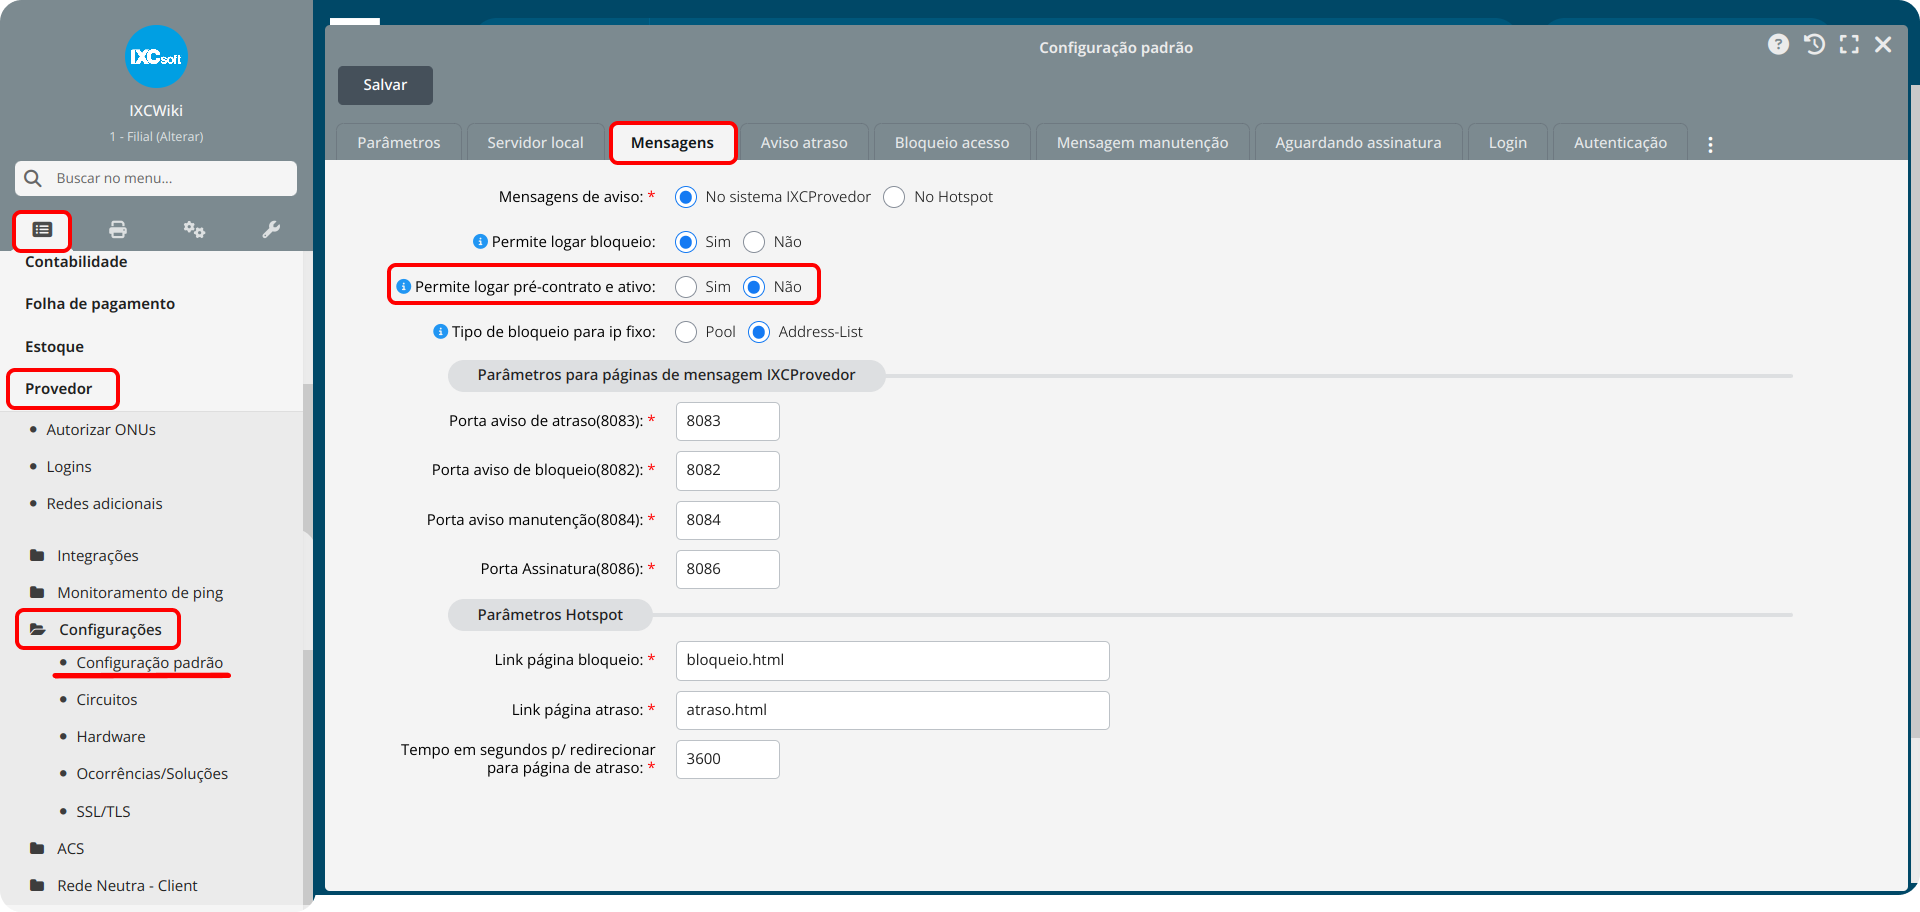Open Configuração padrão menu item
The width and height of the screenshot is (1920, 912).
[150, 663]
